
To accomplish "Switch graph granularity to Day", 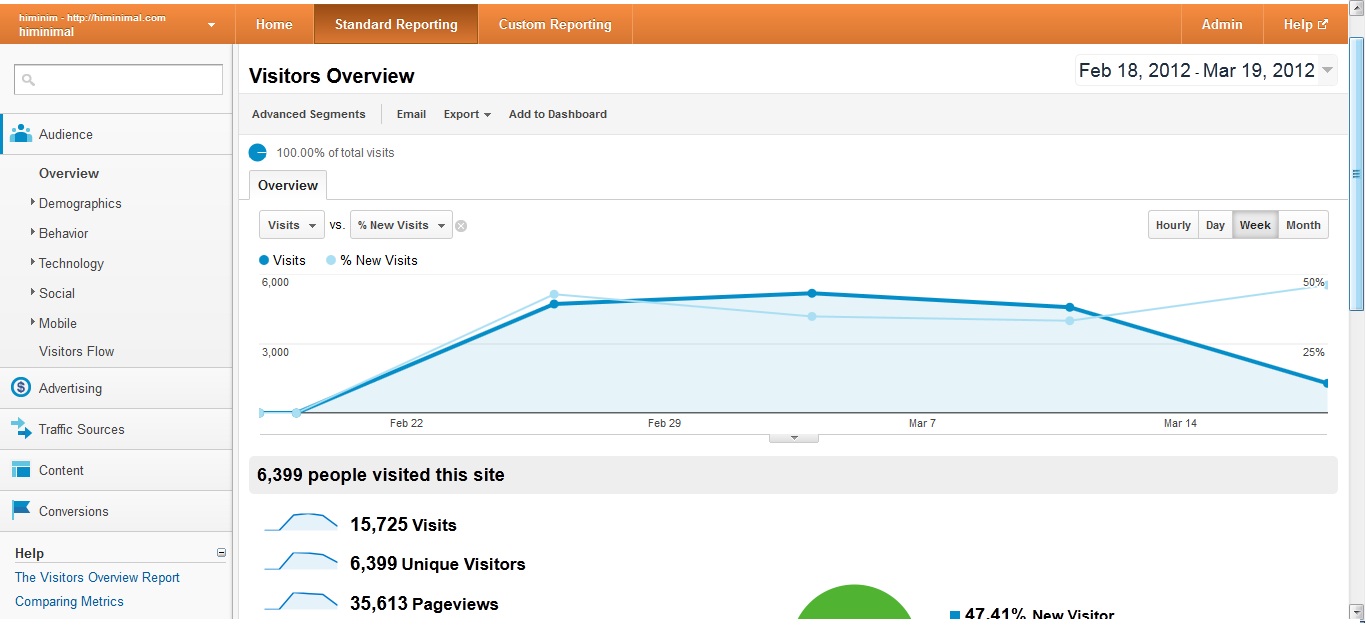I will [1215, 225].
